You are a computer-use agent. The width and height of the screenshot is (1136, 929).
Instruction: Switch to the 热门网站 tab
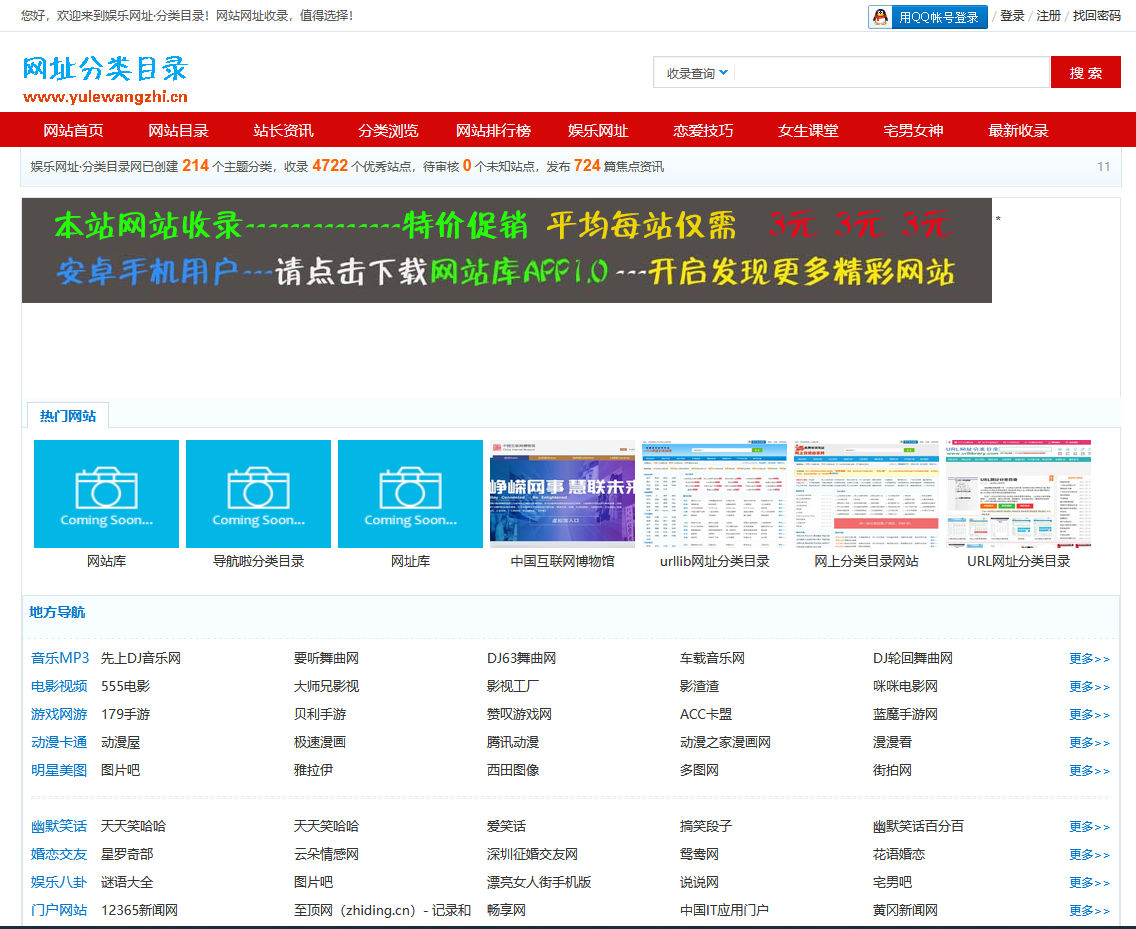pyautogui.click(x=67, y=415)
